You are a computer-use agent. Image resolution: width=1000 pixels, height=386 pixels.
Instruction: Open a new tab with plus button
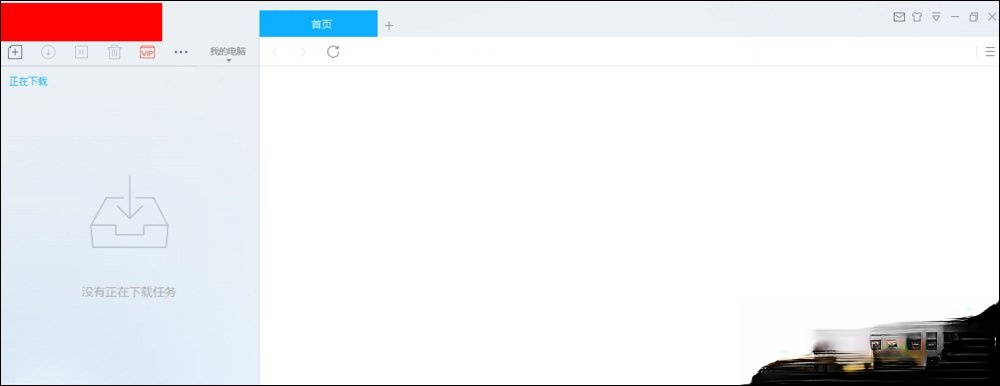click(x=389, y=26)
